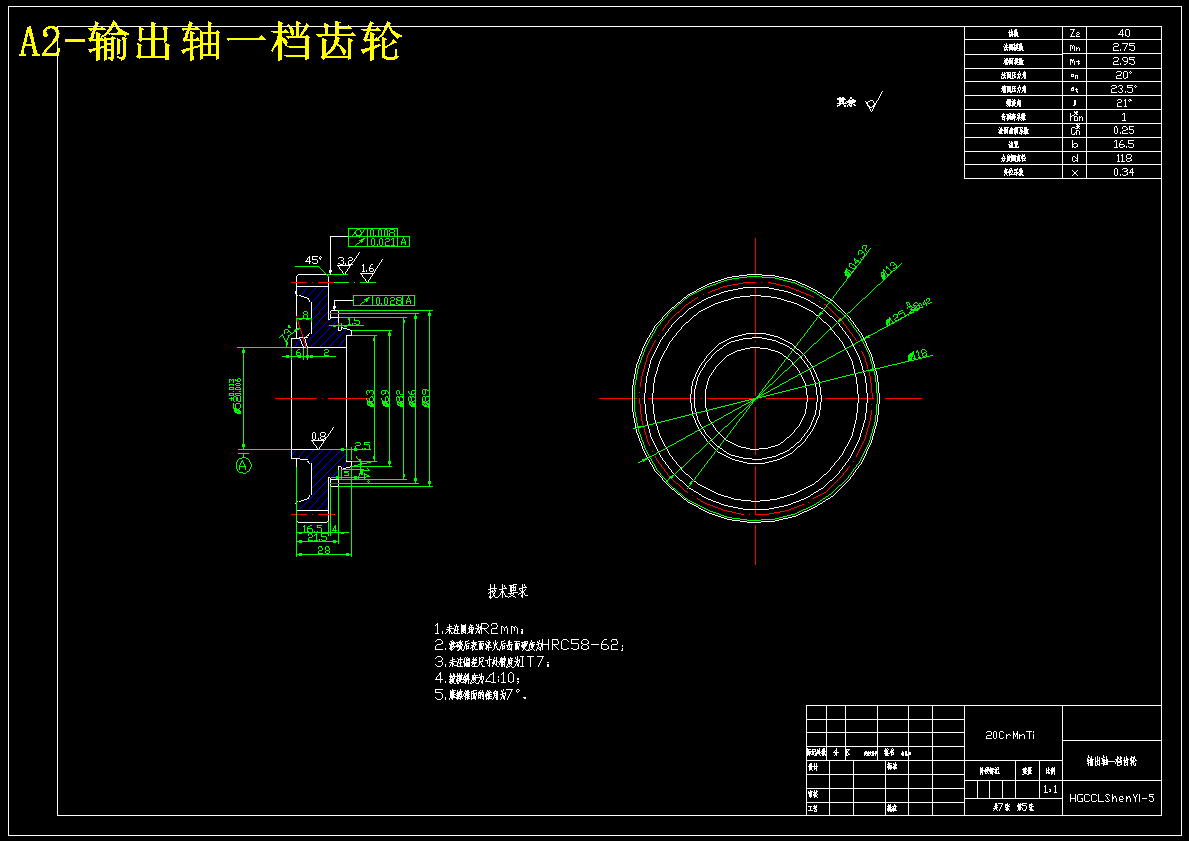Select the "28" width dimension
This screenshot has width=1189, height=841.
[x=324, y=550]
